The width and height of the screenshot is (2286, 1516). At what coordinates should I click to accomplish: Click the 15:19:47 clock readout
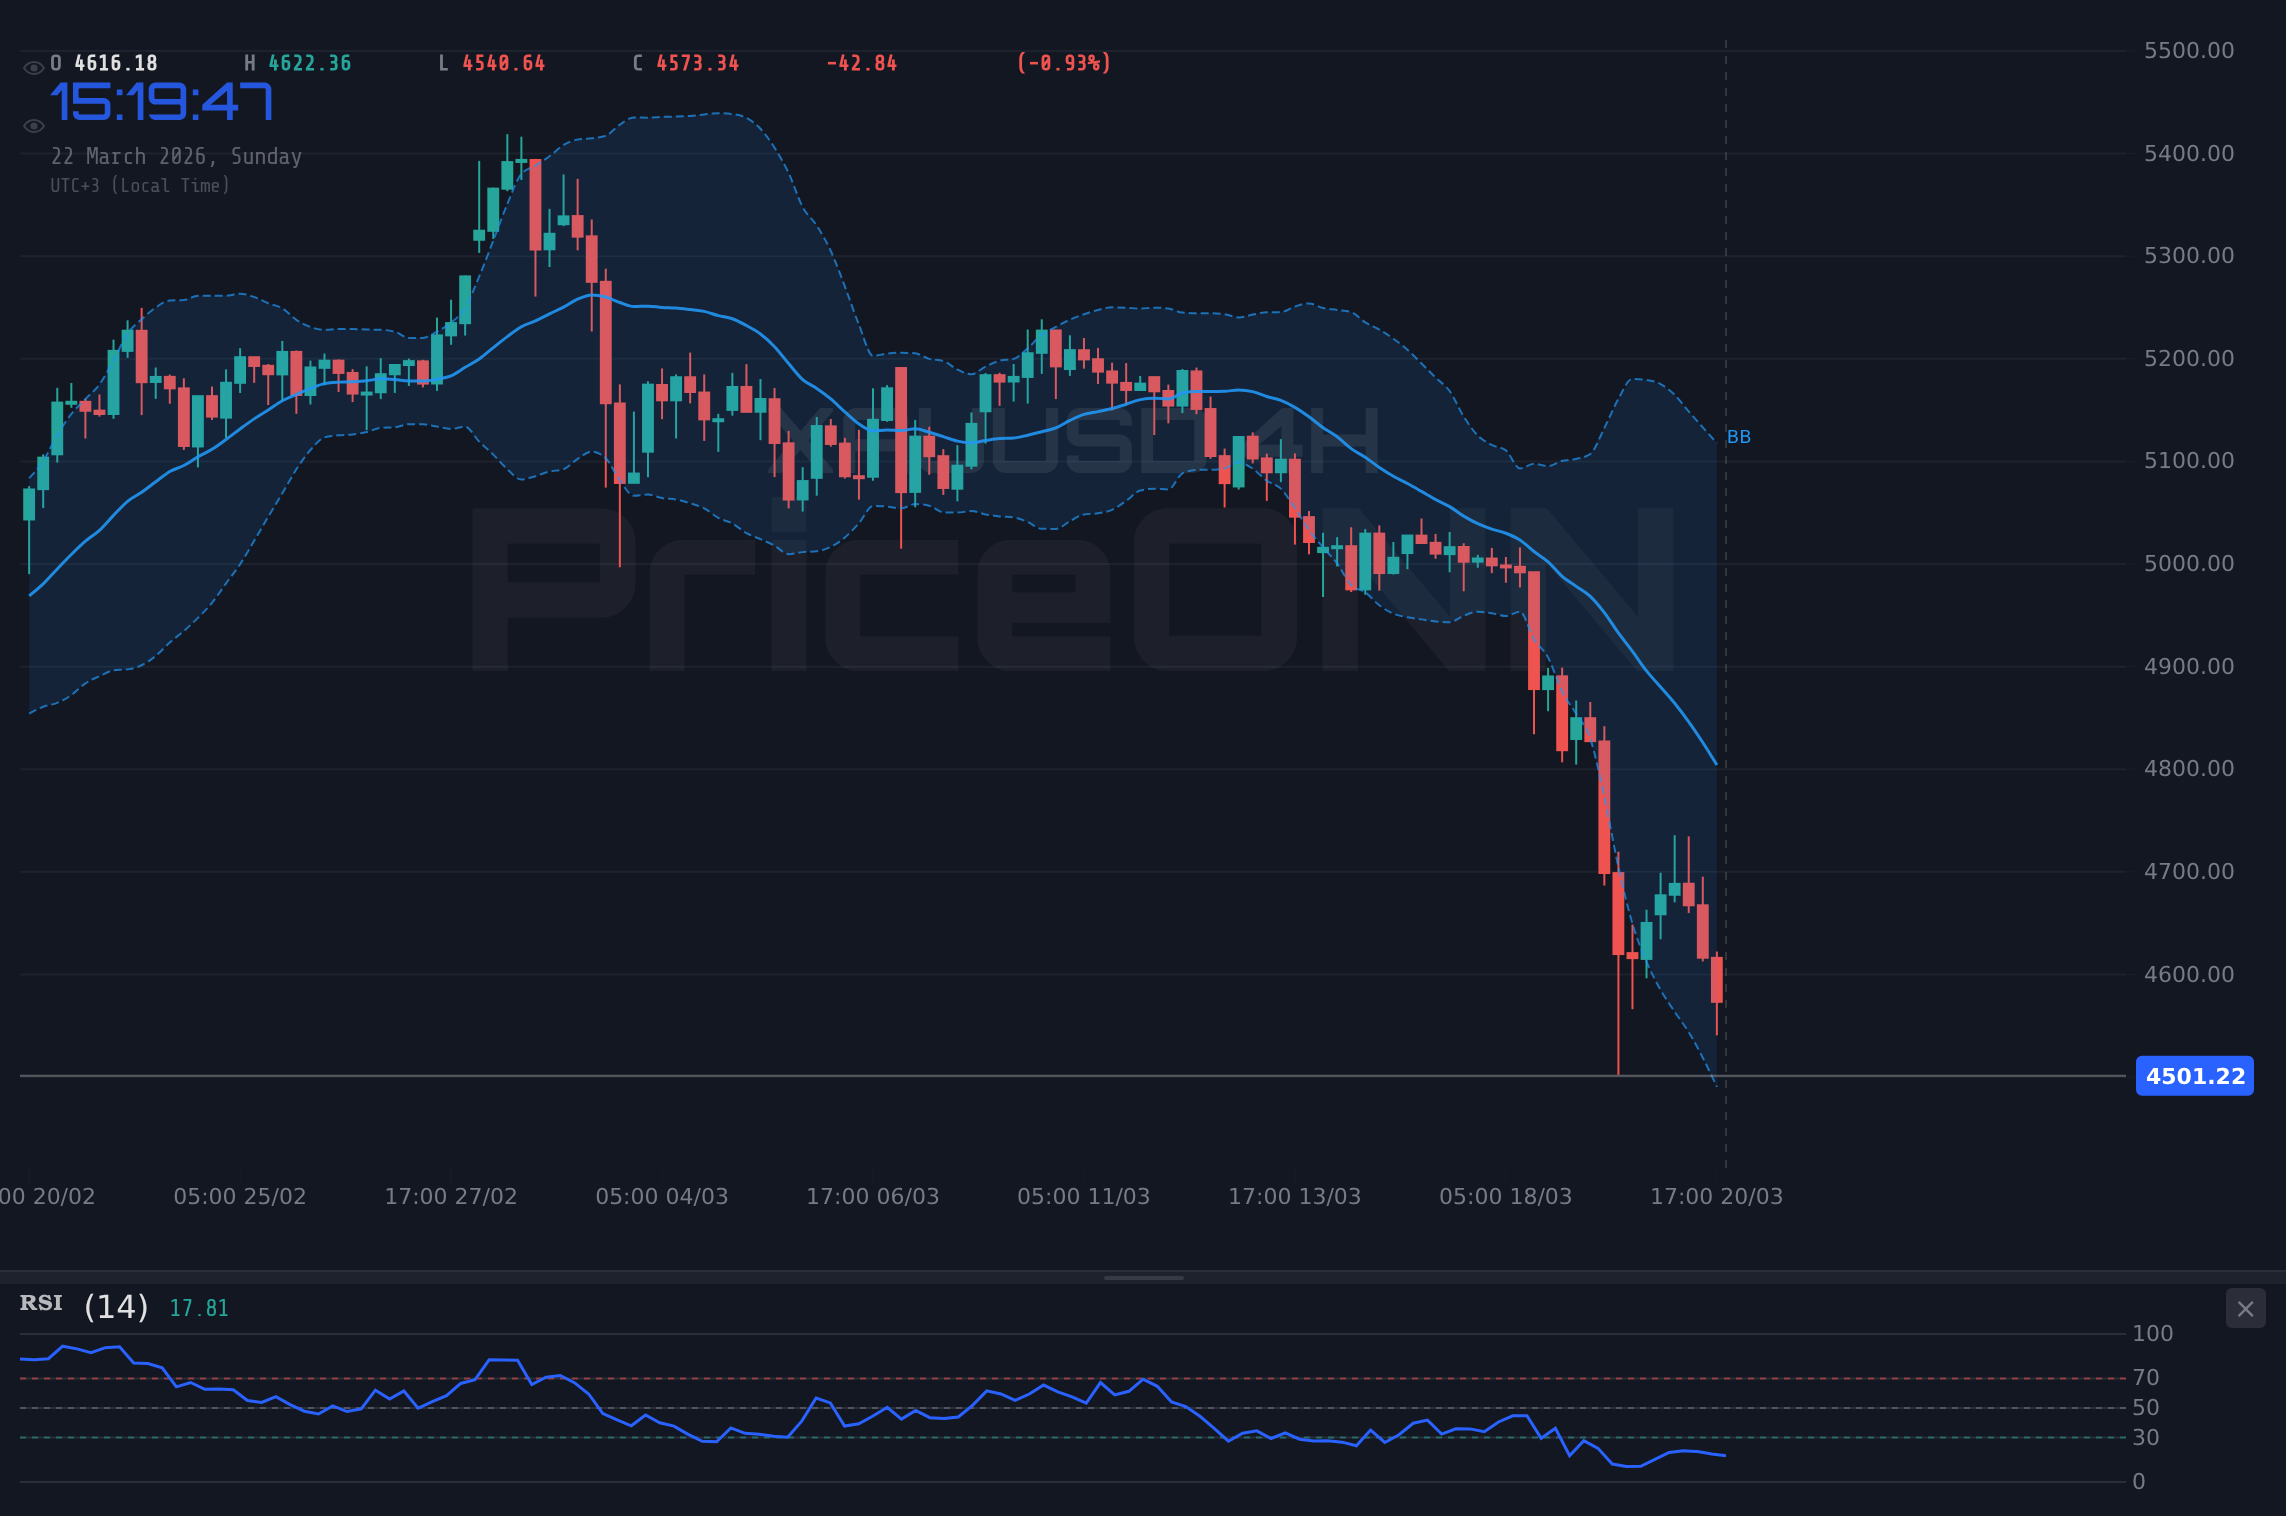[x=163, y=100]
